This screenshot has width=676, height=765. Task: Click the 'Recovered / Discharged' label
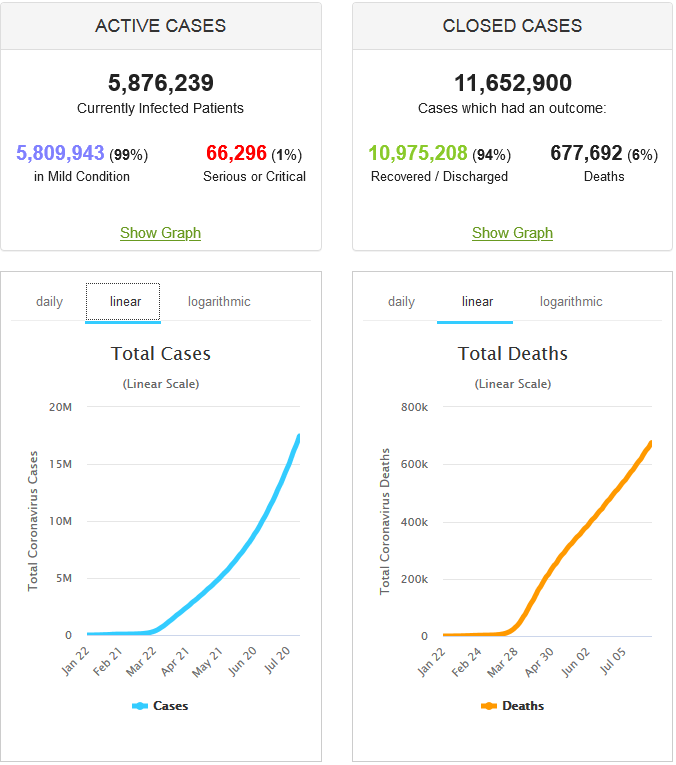point(439,176)
